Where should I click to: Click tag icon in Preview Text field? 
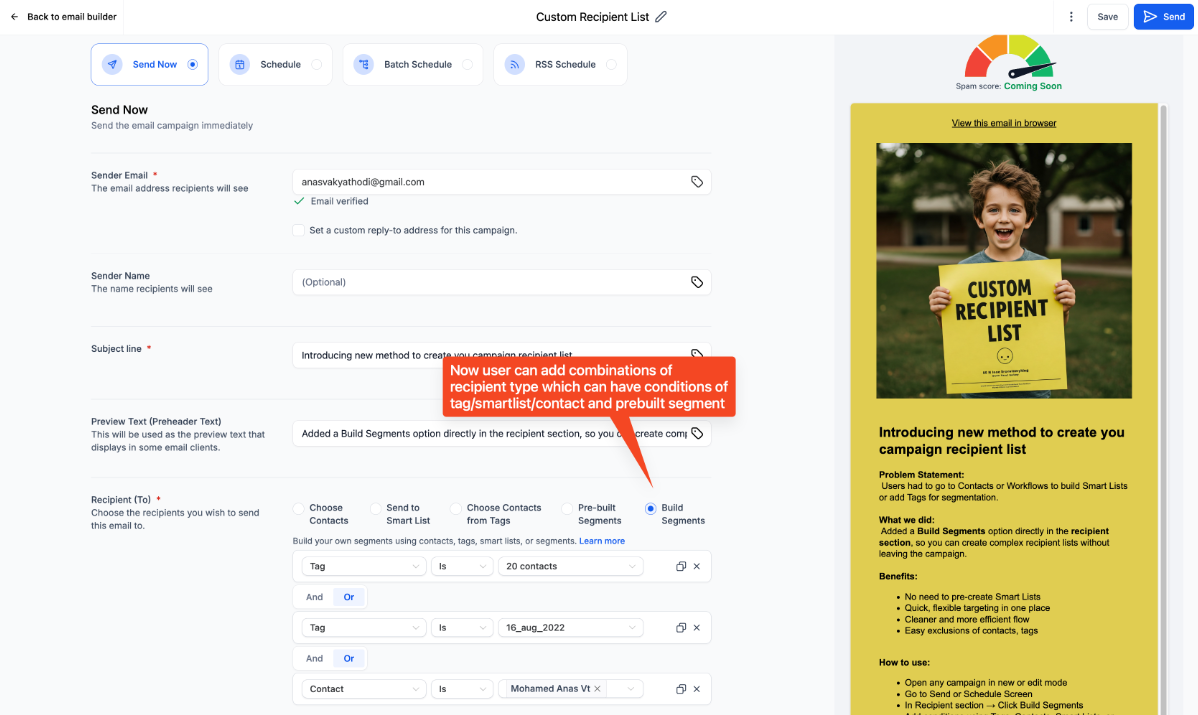pyautogui.click(x=697, y=434)
